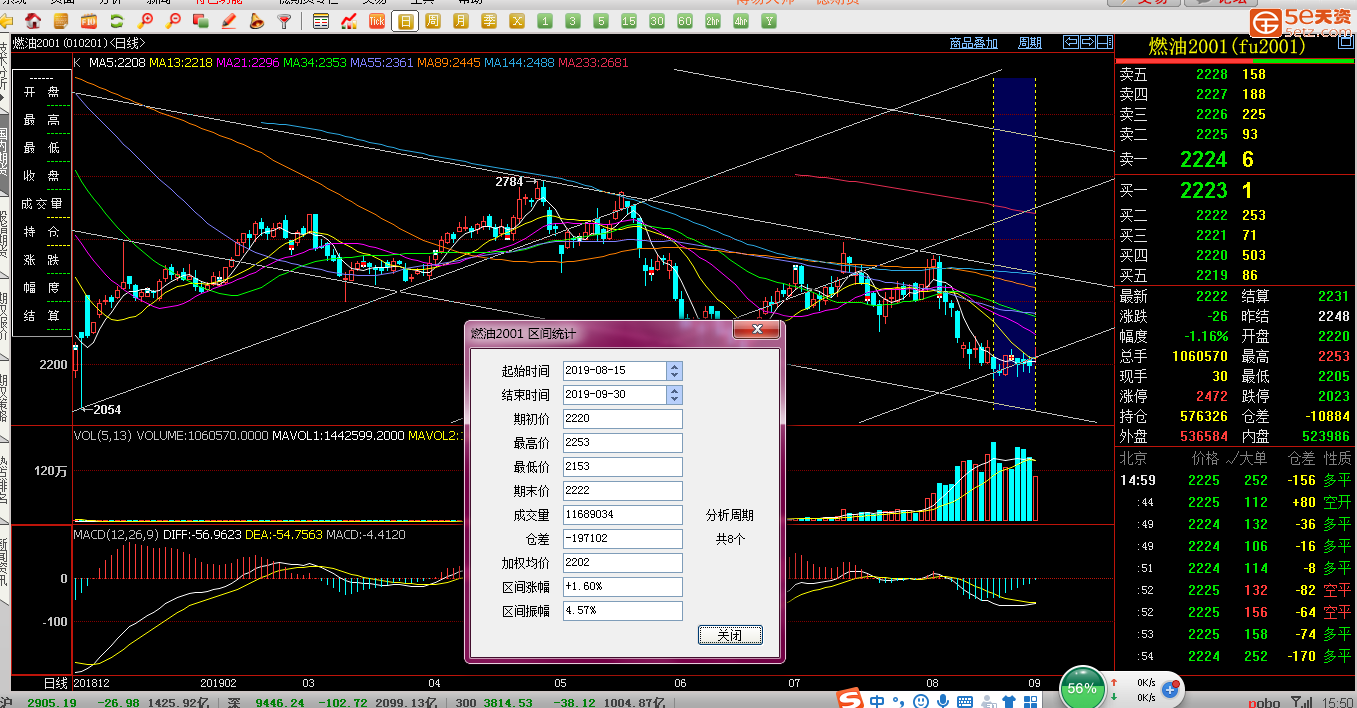Maximize the 燃油2001 quote panel
The height and width of the screenshot is (708, 1357).
(x=1345, y=42)
